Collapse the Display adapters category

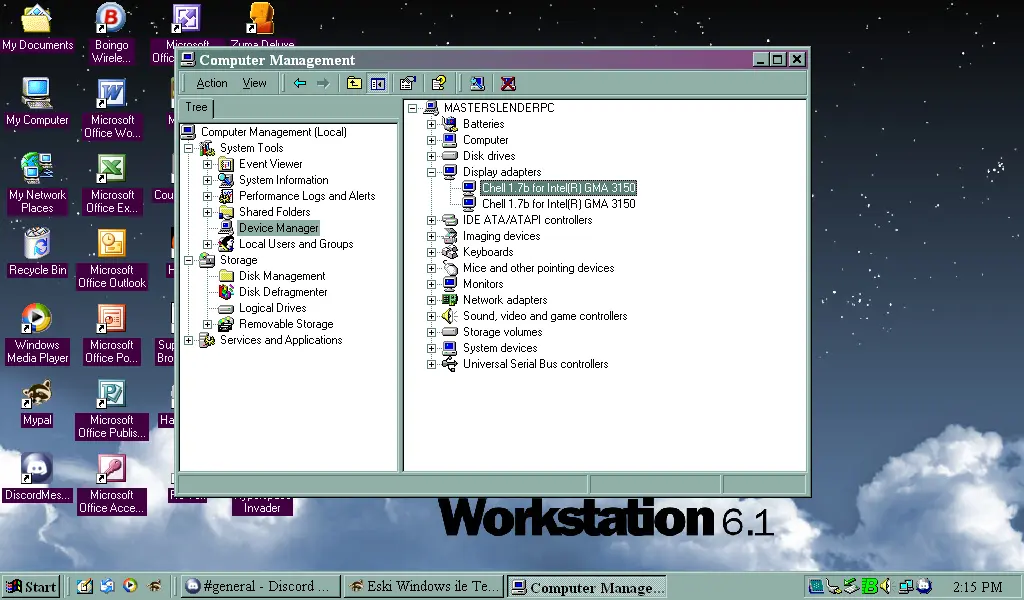(432, 172)
